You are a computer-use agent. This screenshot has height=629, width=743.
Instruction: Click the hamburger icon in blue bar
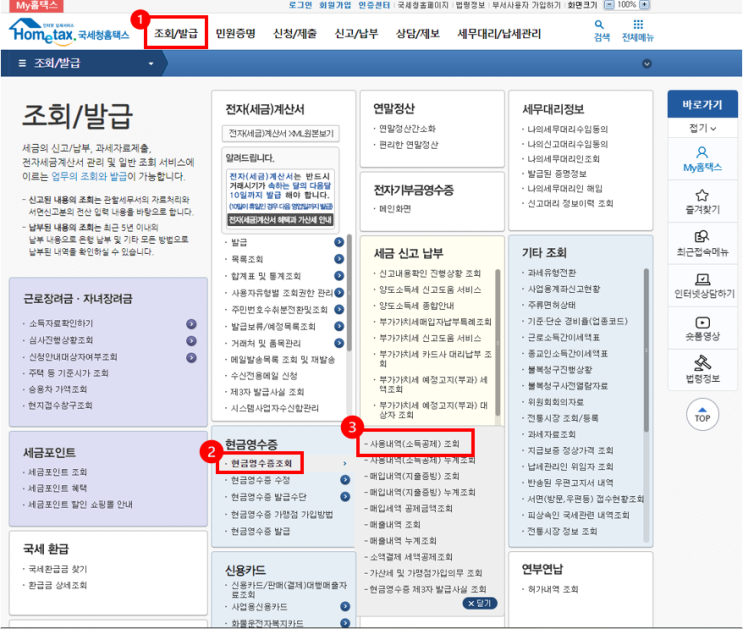(22, 63)
